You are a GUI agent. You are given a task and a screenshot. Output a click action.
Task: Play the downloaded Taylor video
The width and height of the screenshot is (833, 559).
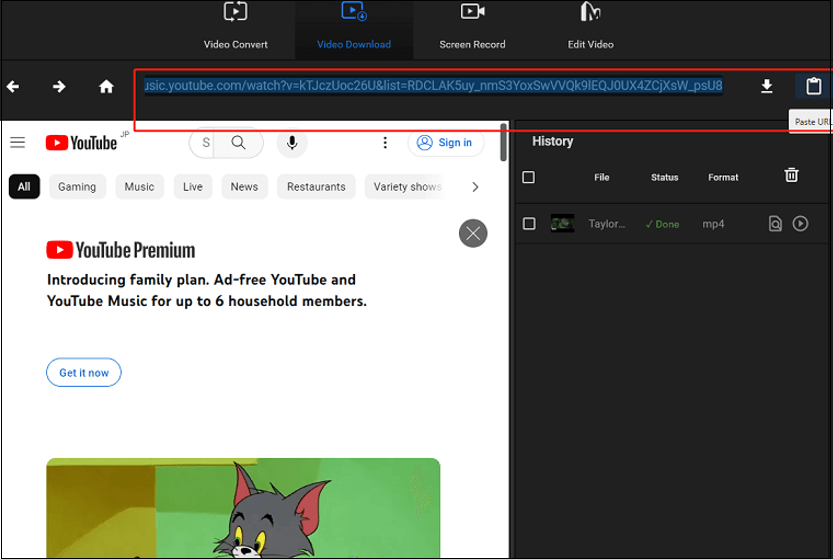[800, 224]
